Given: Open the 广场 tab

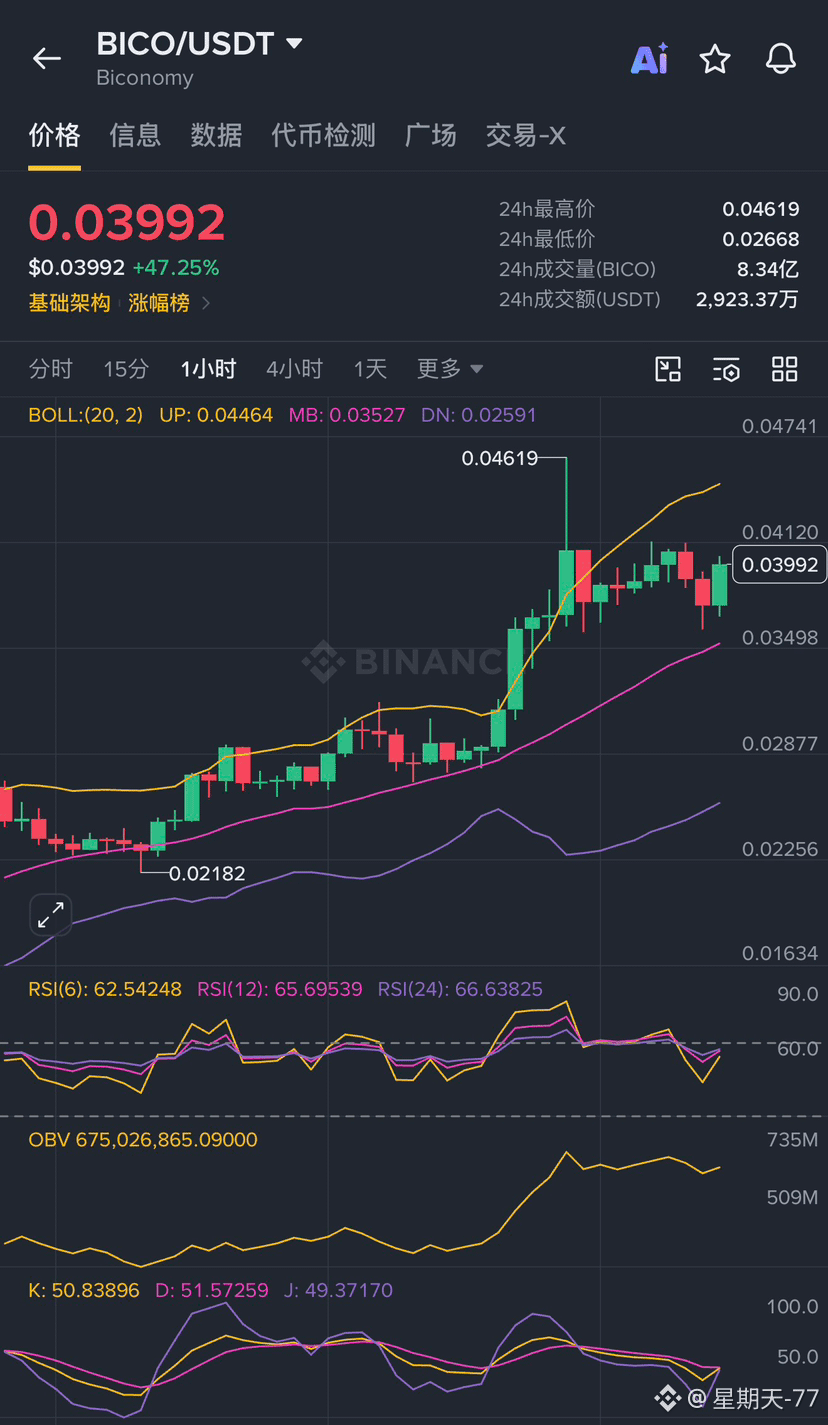Looking at the screenshot, I should coord(431,135).
